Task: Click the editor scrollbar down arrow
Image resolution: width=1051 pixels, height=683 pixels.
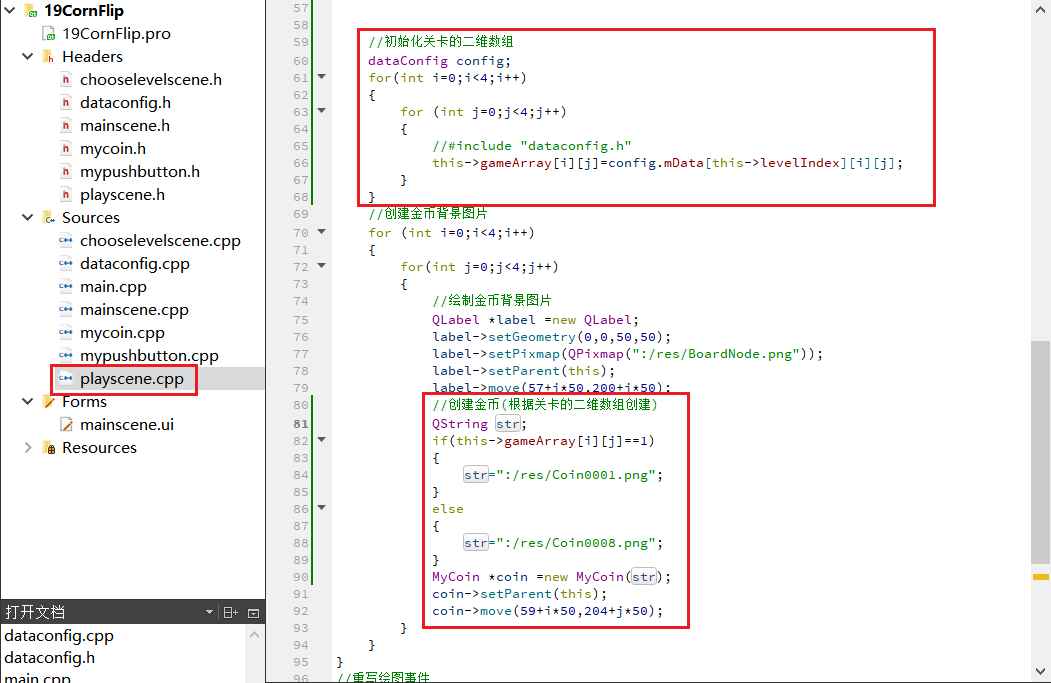Action: tap(1040, 671)
